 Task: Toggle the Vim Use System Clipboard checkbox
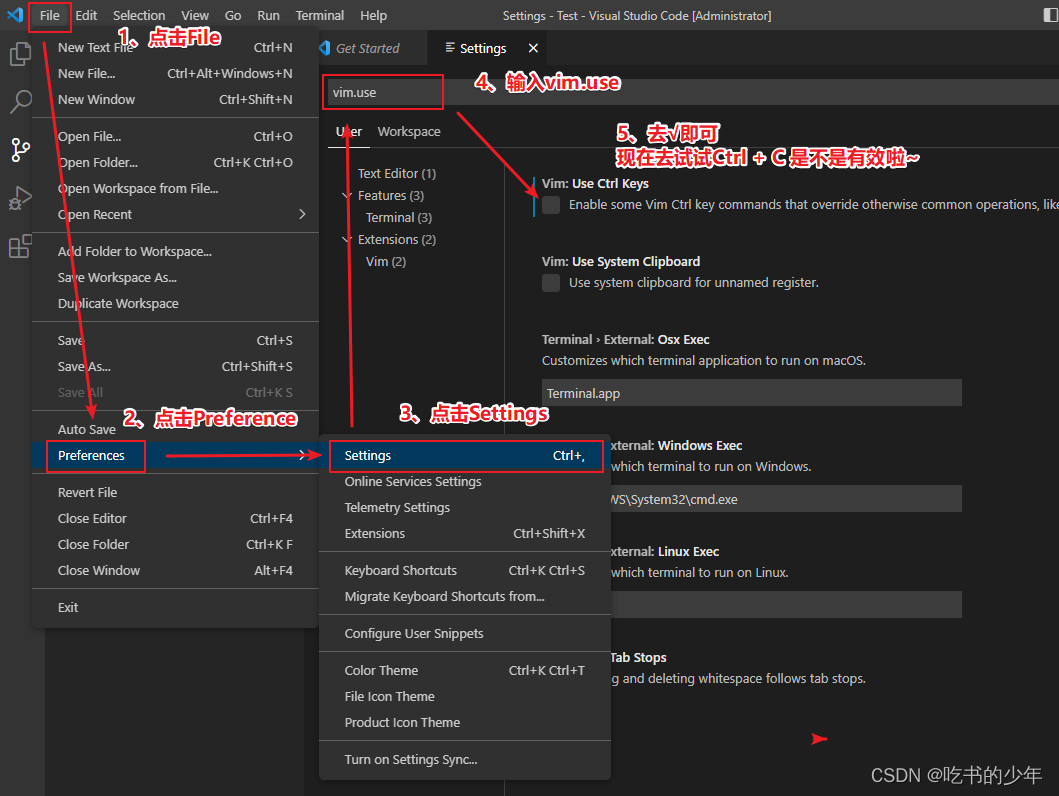(x=551, y=283)
